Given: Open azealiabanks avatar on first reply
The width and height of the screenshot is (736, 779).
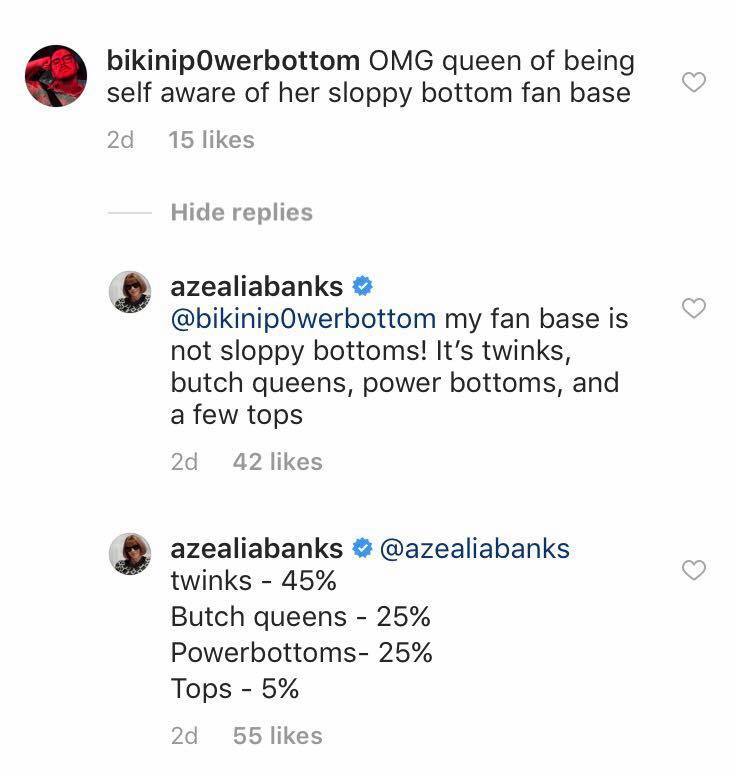Looking at the screenshot, I should [x=129, y=292].
